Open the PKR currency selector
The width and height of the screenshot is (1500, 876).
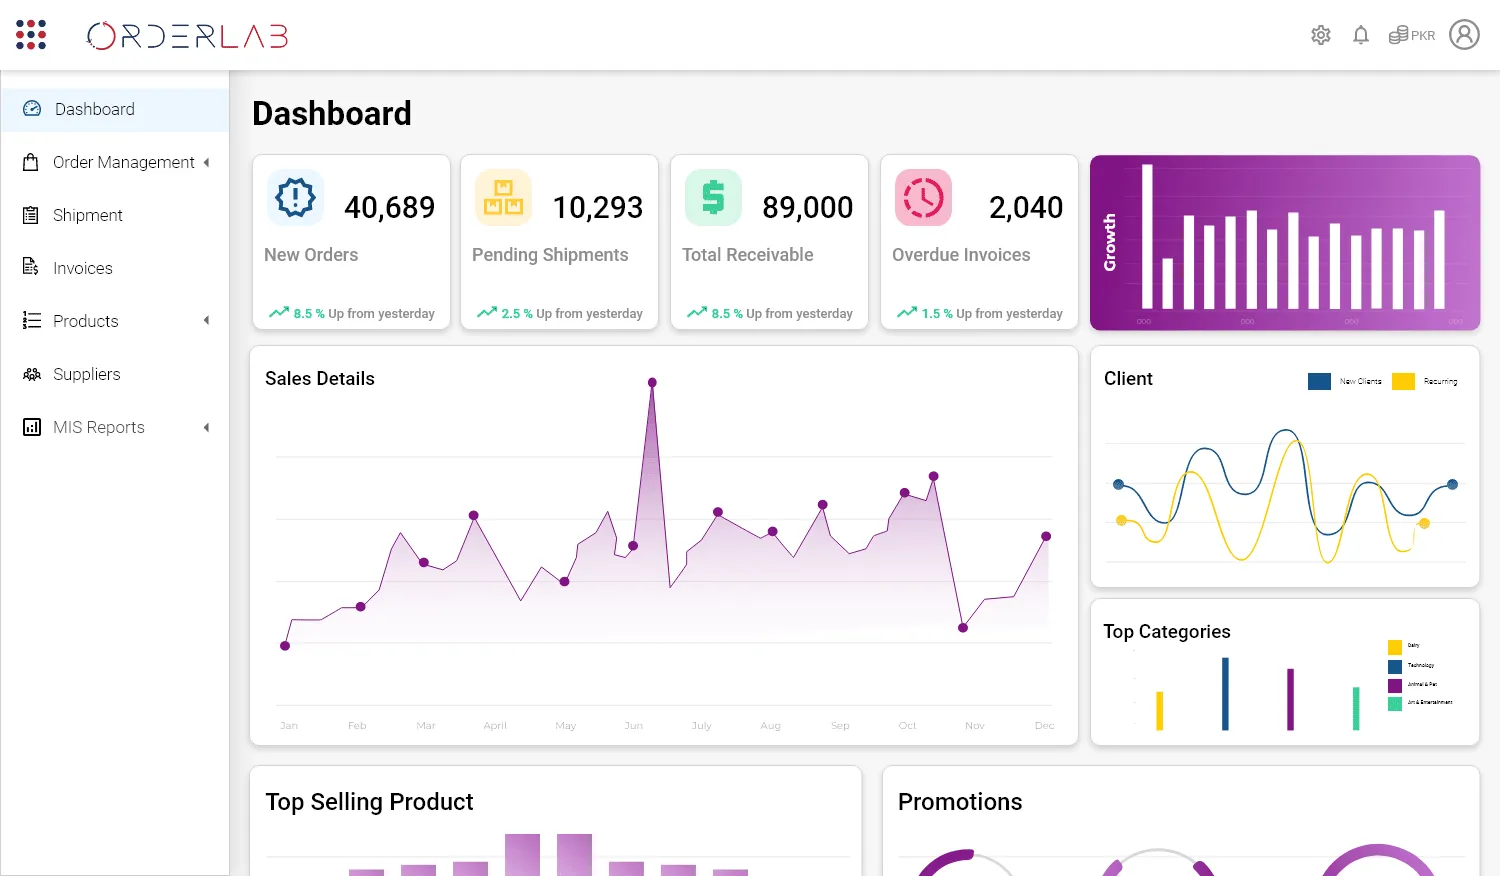click(x=1412, y=35)
